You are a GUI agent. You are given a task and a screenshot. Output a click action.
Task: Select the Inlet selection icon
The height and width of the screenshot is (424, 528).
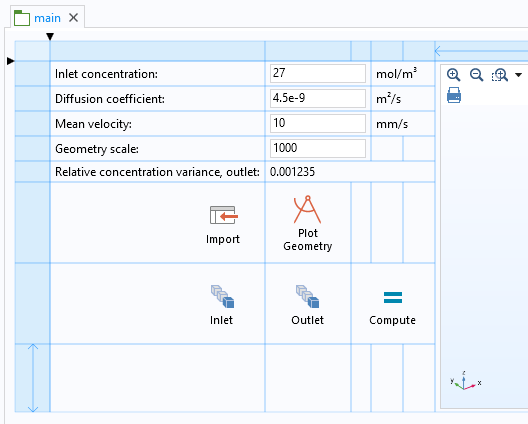click(223, 296)
